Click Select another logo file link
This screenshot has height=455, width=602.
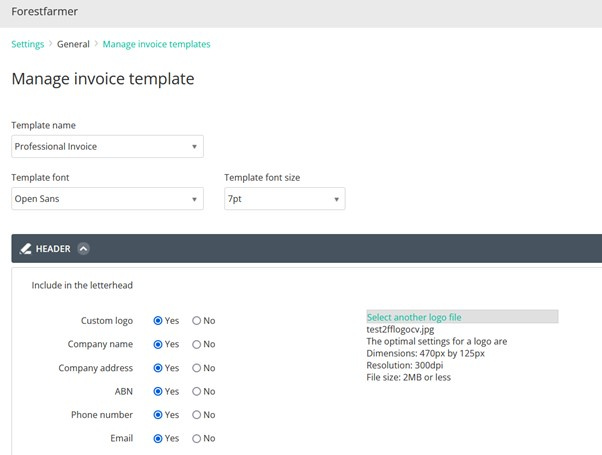point(414,317)
